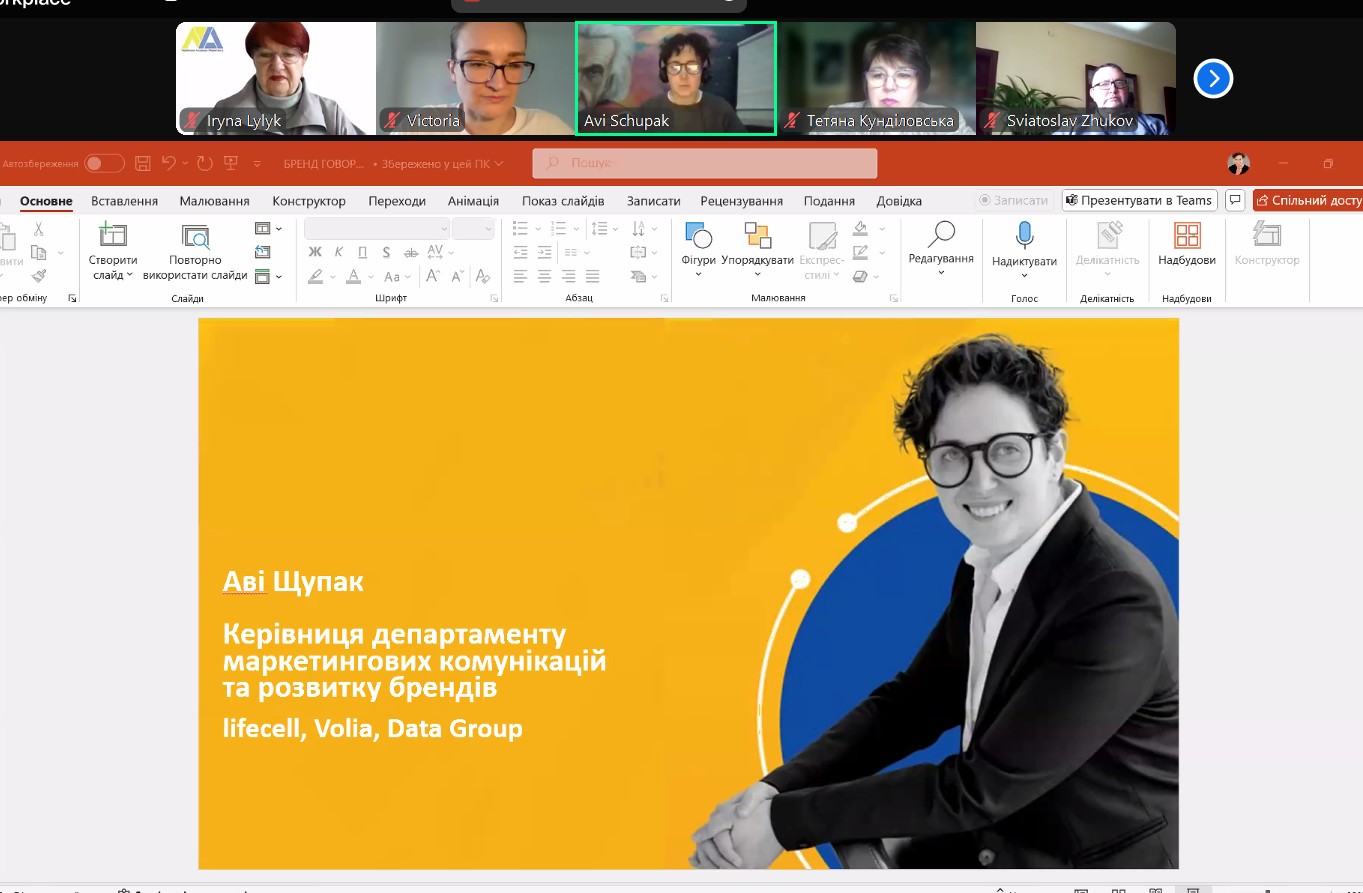1363x893 pixels.
Task: Undo the last action
Action: [x=169, y=163]
